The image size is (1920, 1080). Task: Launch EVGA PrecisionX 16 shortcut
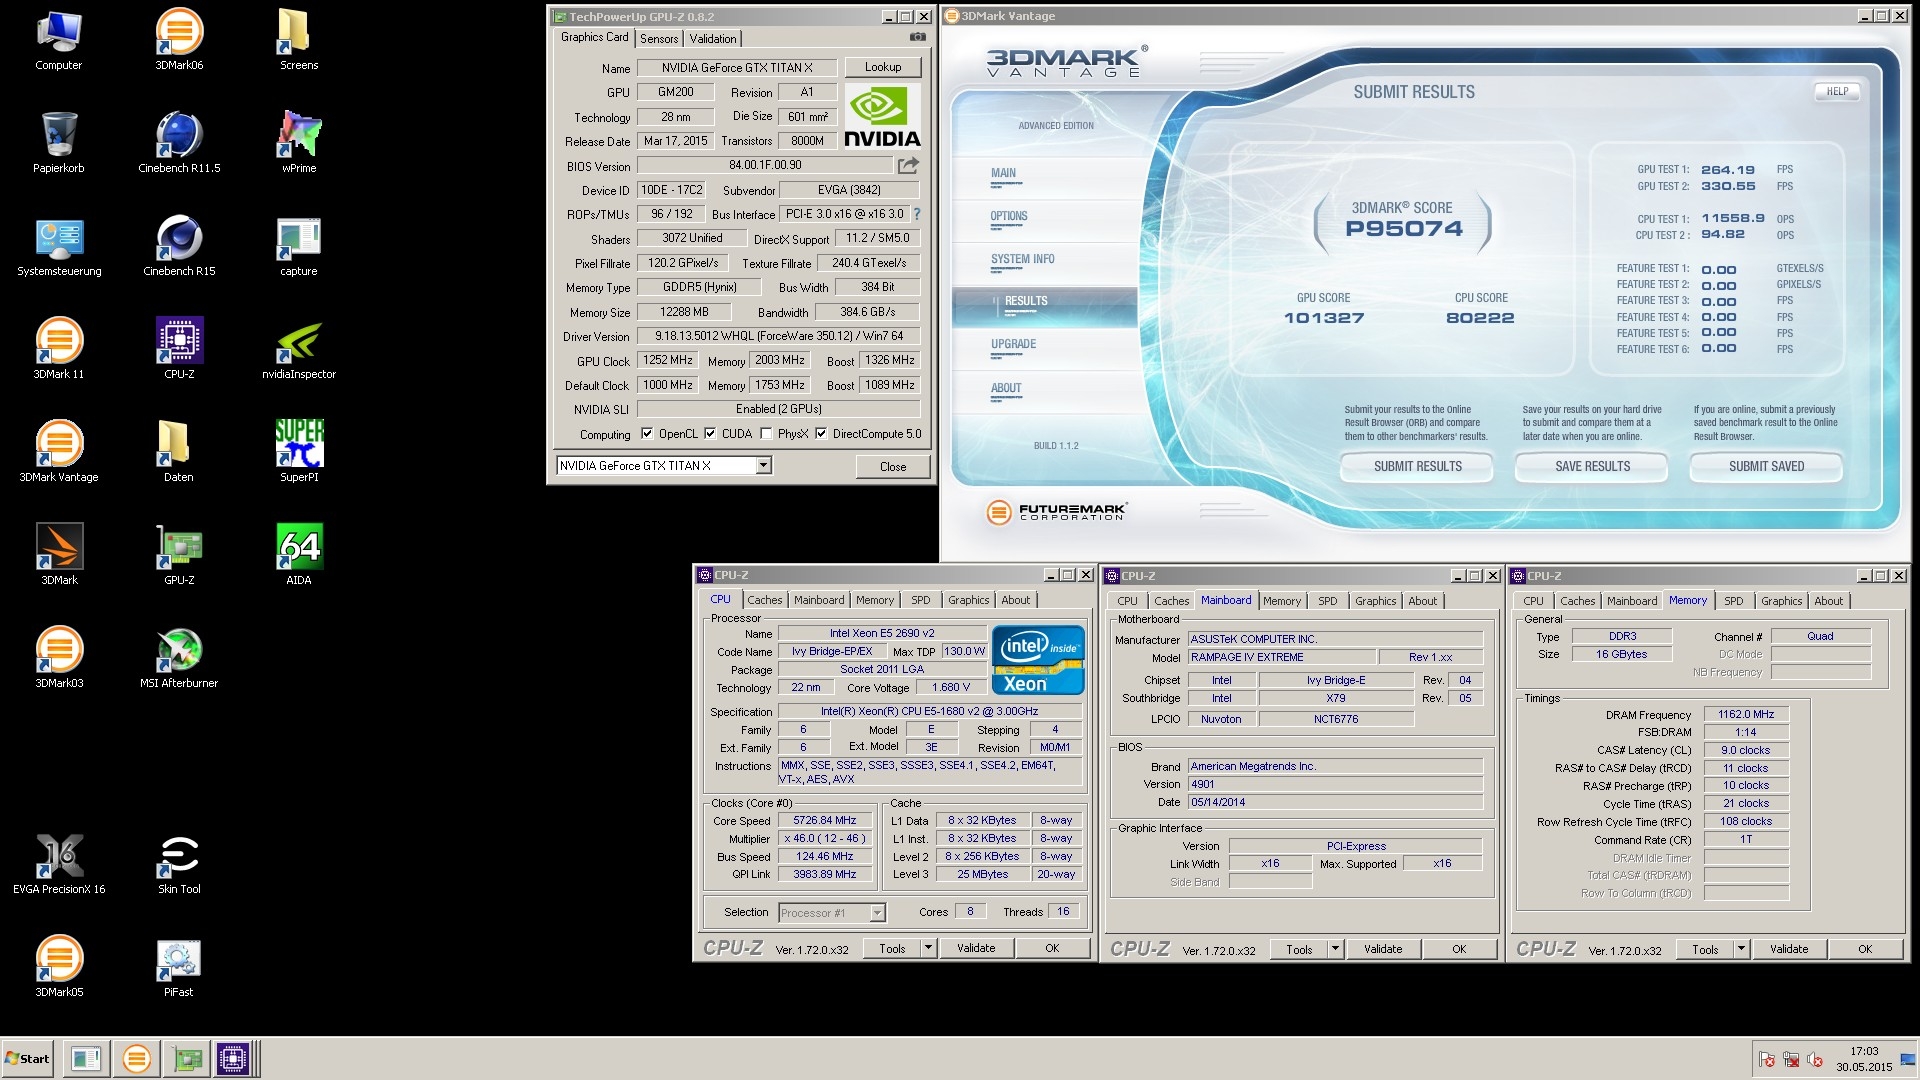(59, 864)
